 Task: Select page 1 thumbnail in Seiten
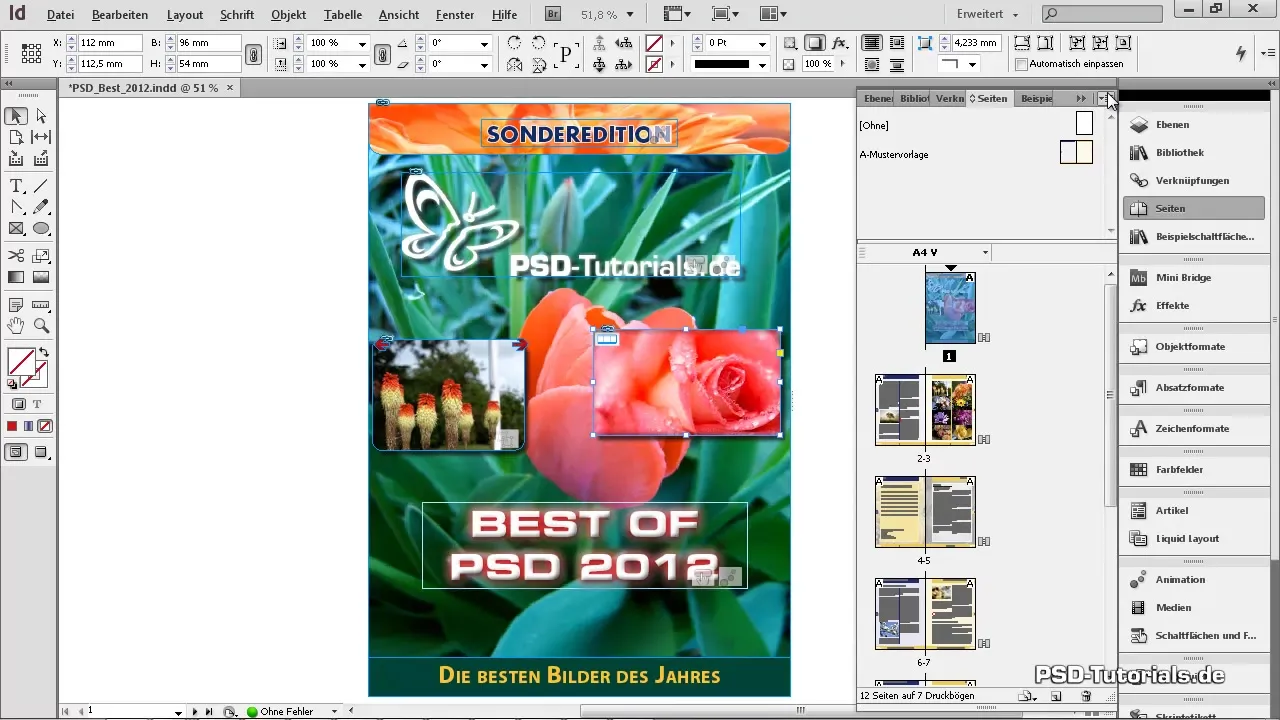click(x=950, y=308)
